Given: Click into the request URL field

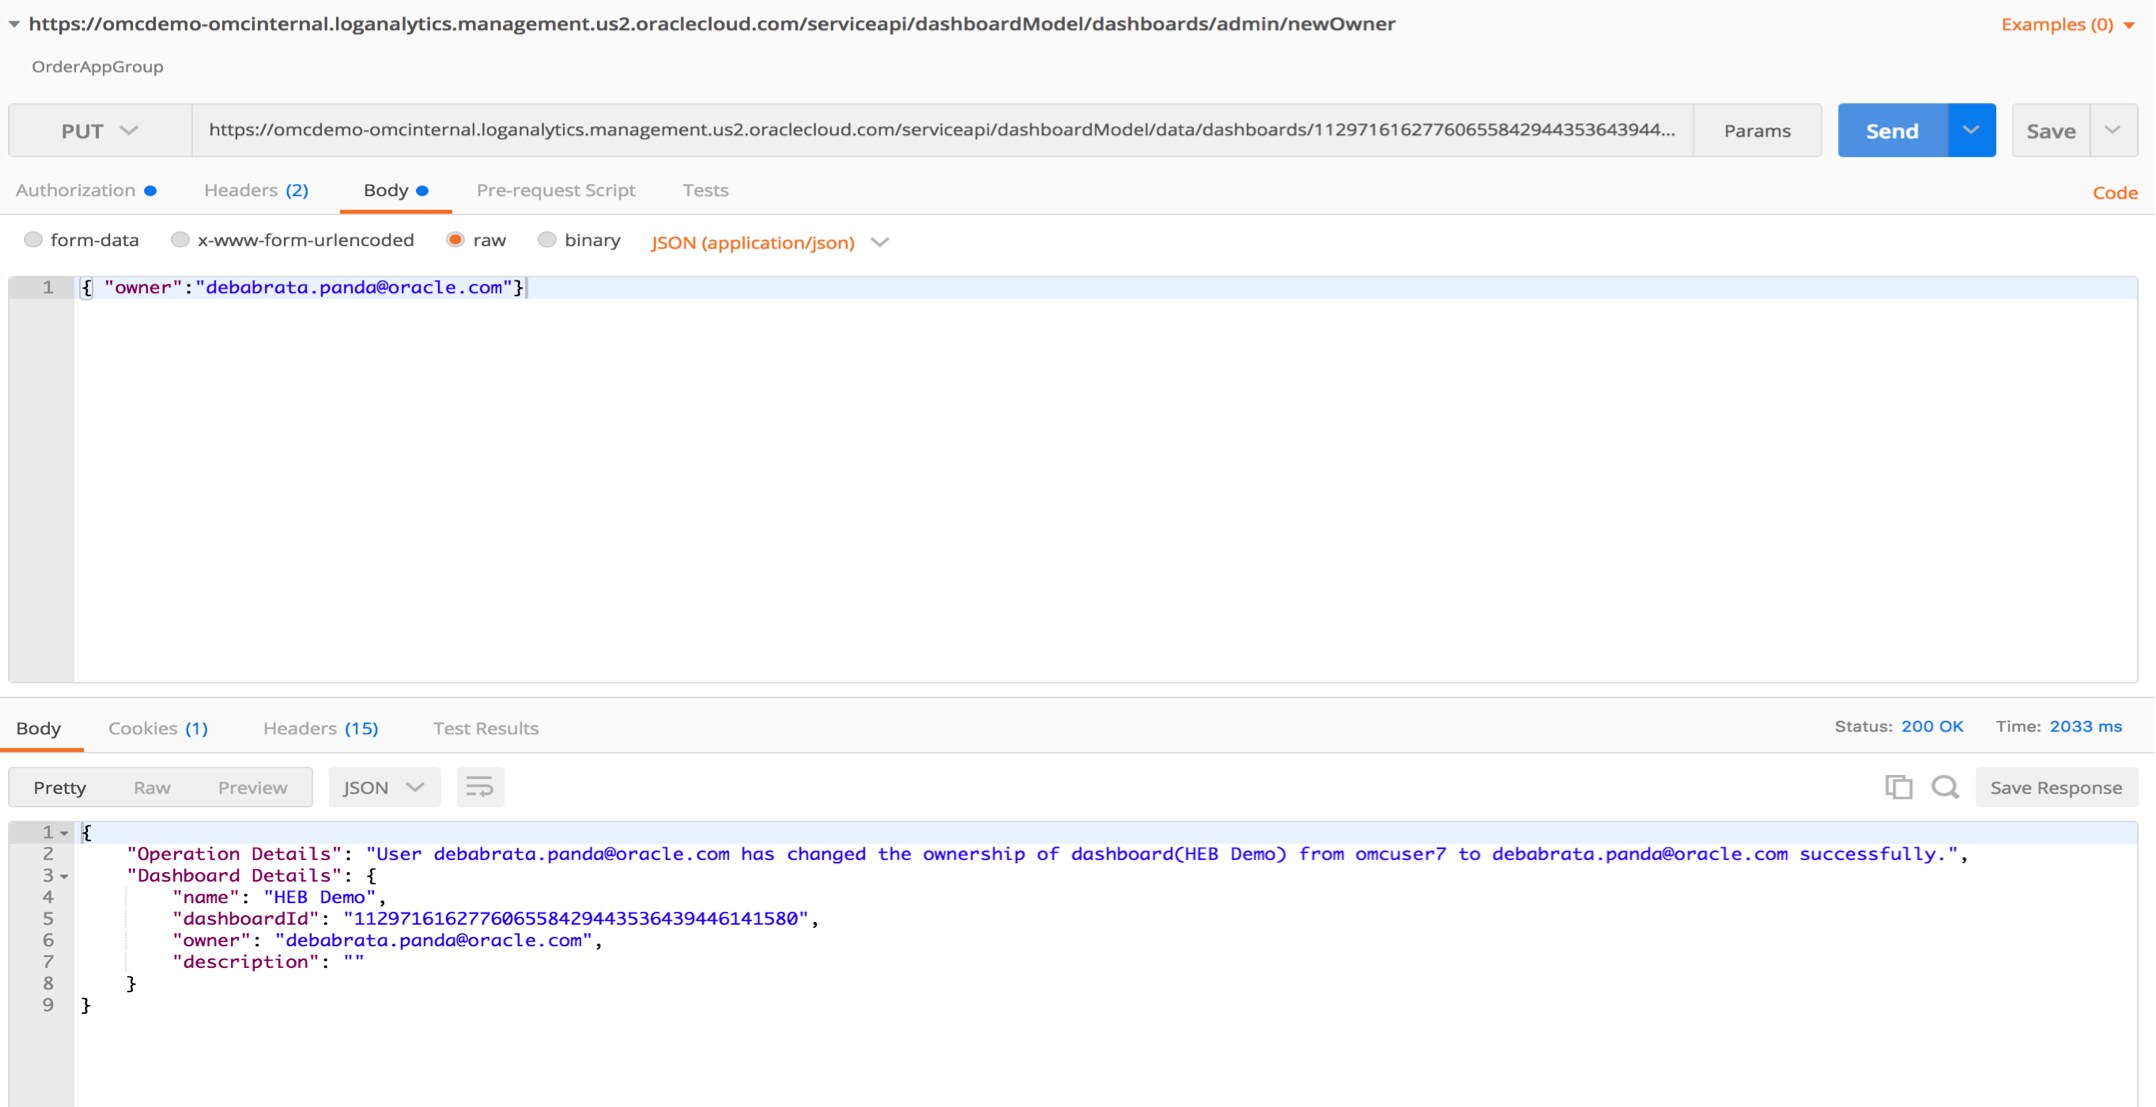Looking at the screenshot, I should [x=940, y=130].
